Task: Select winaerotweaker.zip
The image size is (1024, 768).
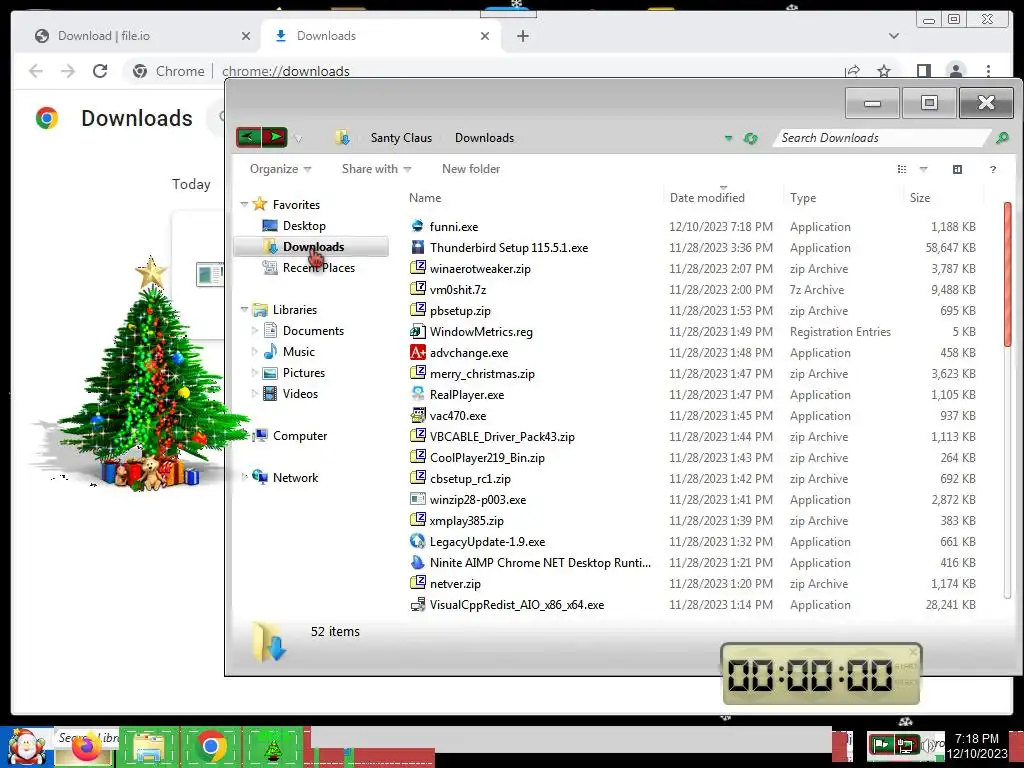Action: tap(480, 268)
